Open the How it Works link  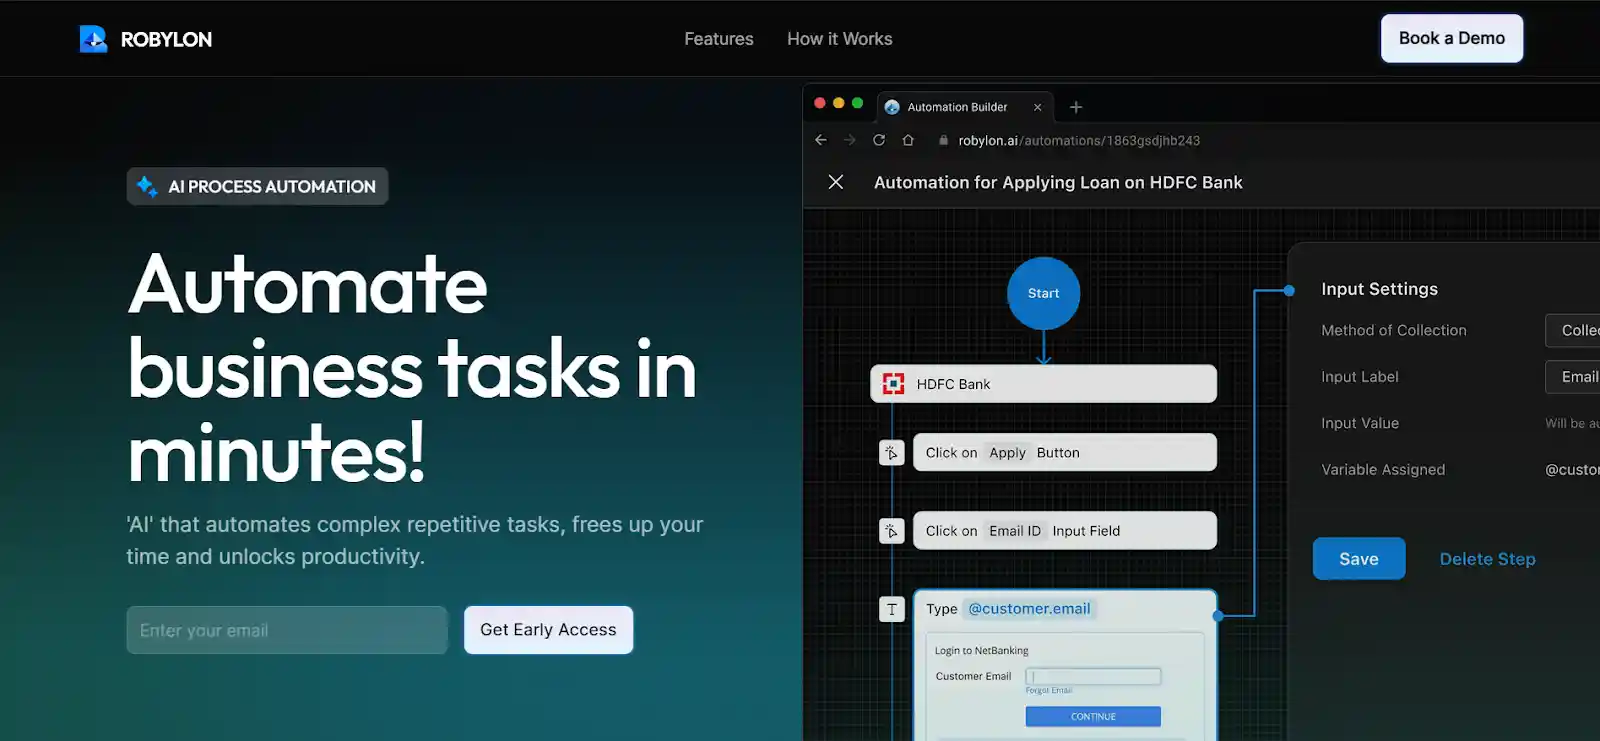pos(840,39)
